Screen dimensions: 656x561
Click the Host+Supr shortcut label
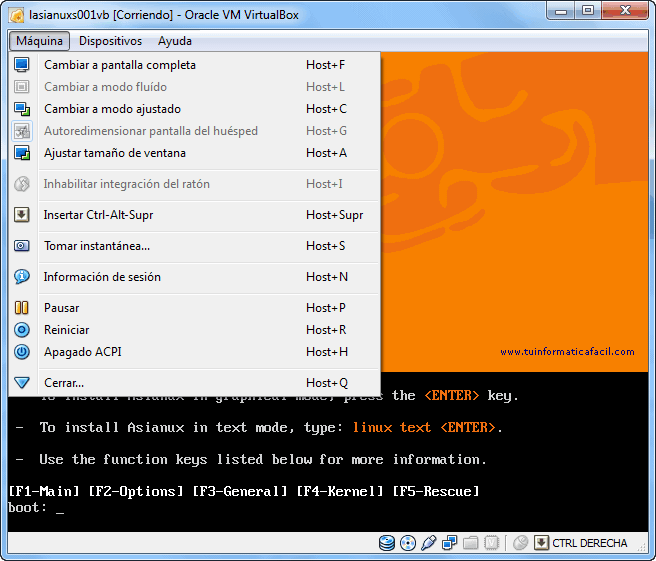coord(335,215)
